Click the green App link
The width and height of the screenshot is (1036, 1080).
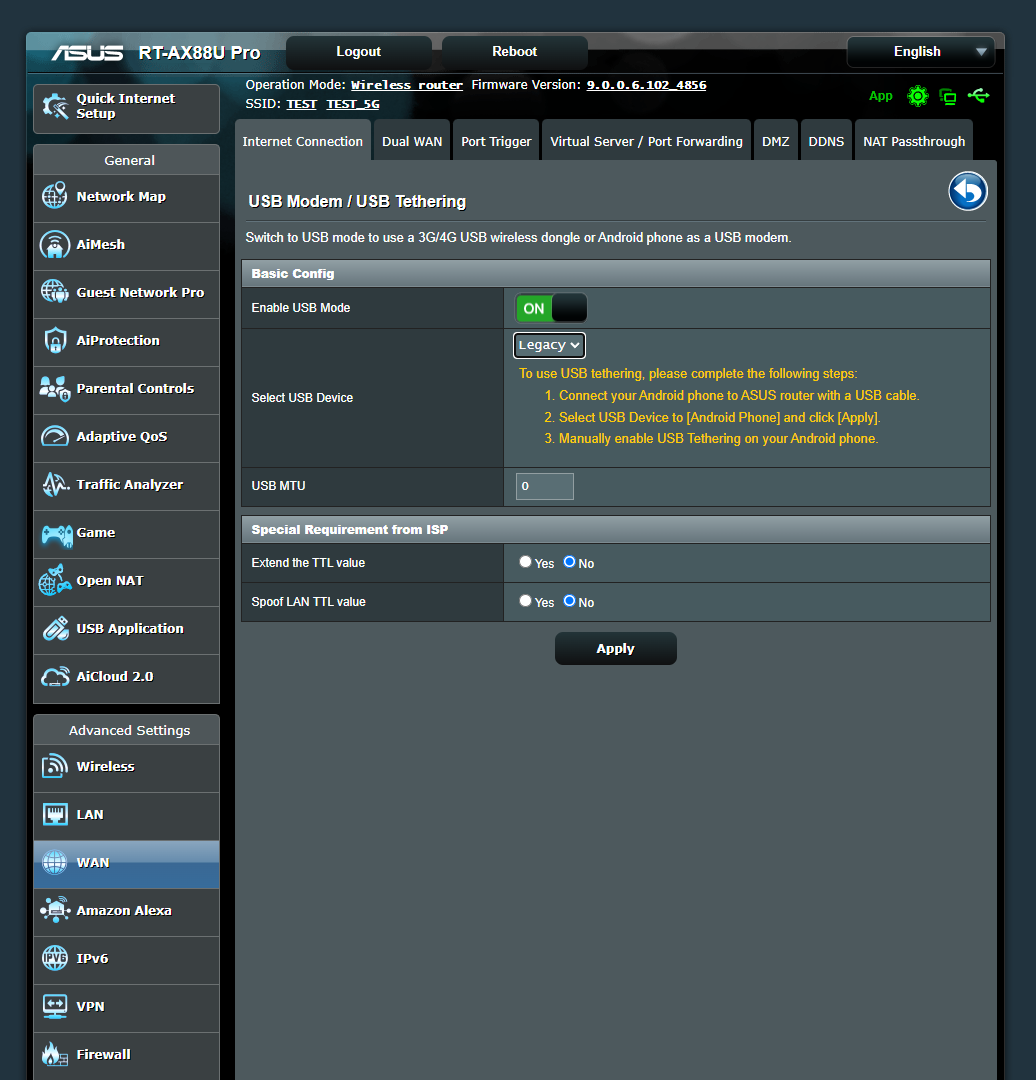(880, 96)
